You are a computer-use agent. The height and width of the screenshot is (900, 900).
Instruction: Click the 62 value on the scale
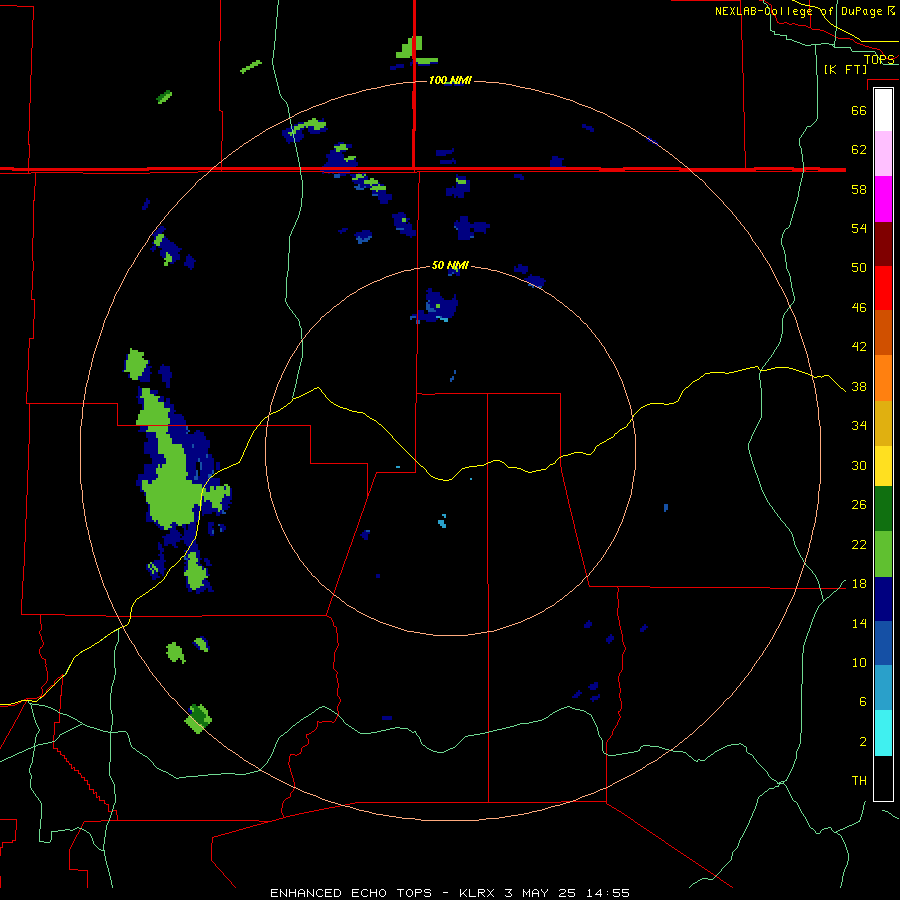click(859, 149)
